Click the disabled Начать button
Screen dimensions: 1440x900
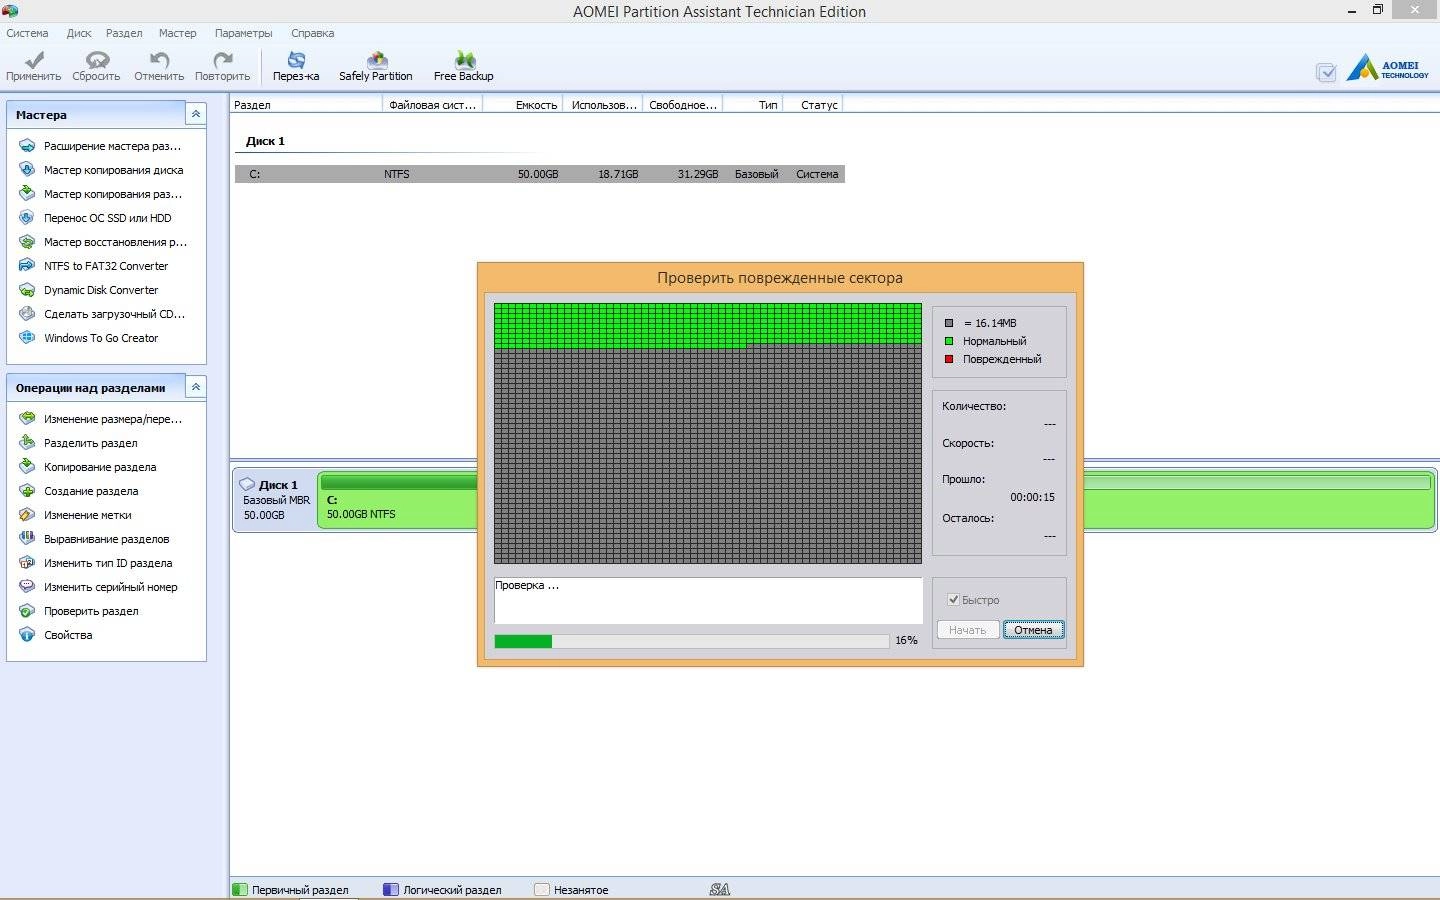967,630
